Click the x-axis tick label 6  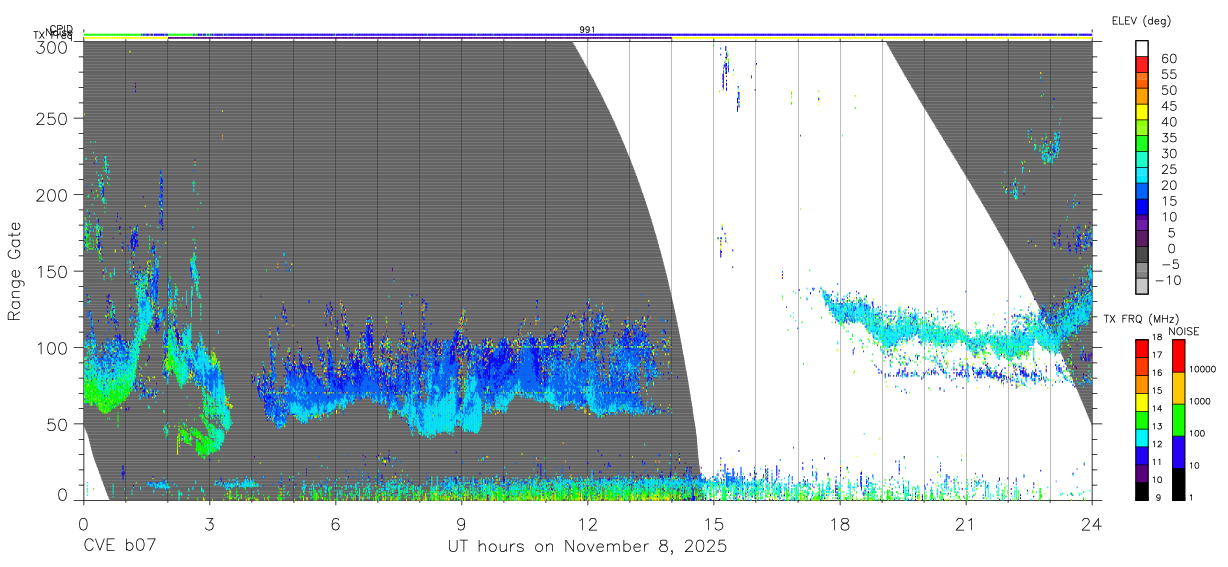pos(335,523)
